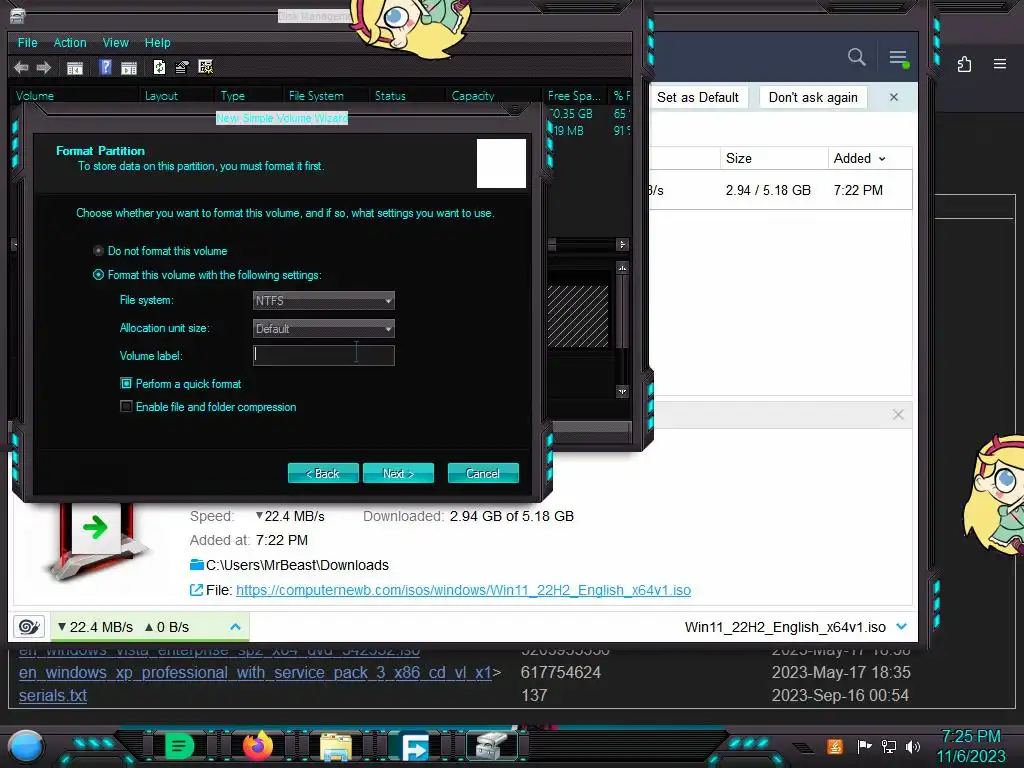Click in the Volume label text field
Image resolution: width=1024 pixels, height=768 pixels.
[x=324, y=355]
